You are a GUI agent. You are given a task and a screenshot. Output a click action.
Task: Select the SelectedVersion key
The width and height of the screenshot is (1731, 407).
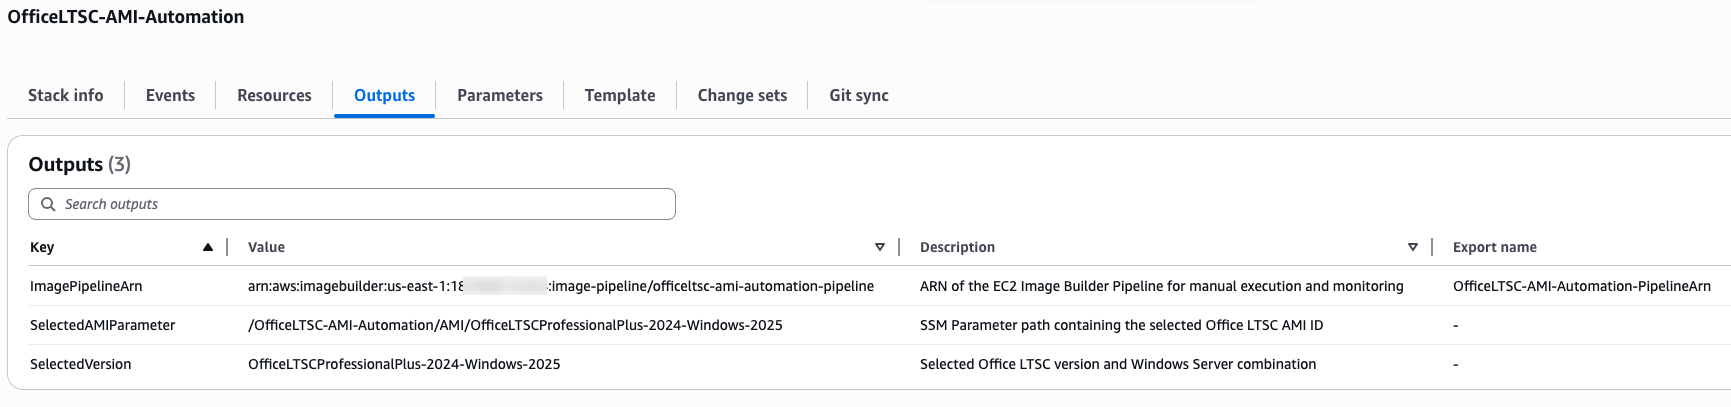point(80,364)
